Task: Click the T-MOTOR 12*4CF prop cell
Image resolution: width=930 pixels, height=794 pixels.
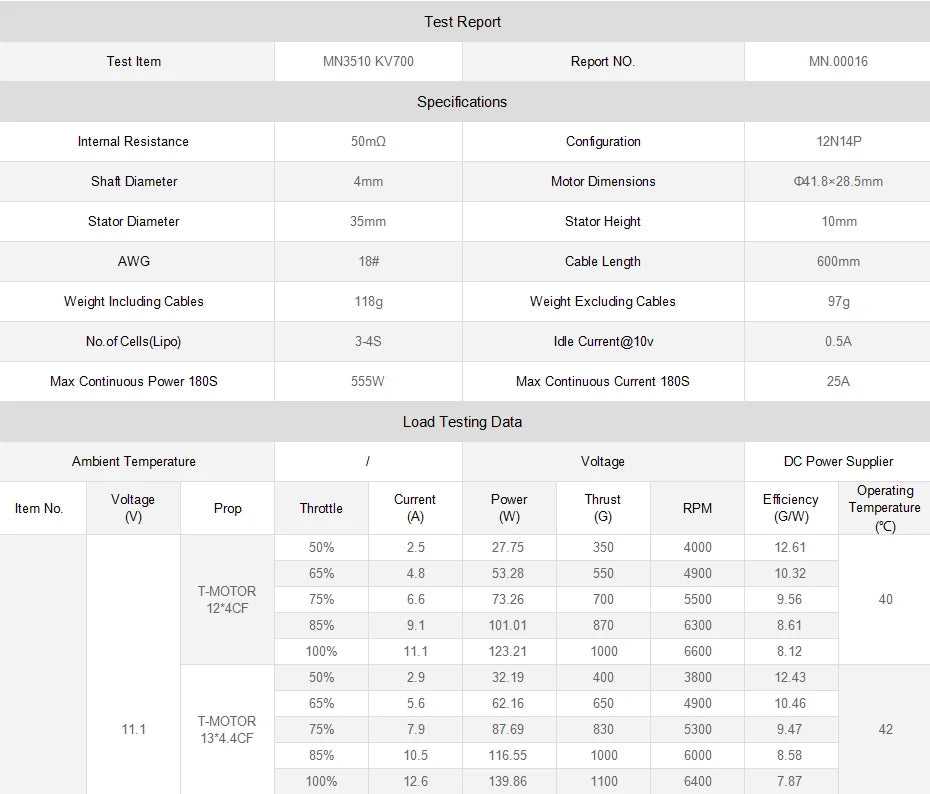Action: pos(227,599)
